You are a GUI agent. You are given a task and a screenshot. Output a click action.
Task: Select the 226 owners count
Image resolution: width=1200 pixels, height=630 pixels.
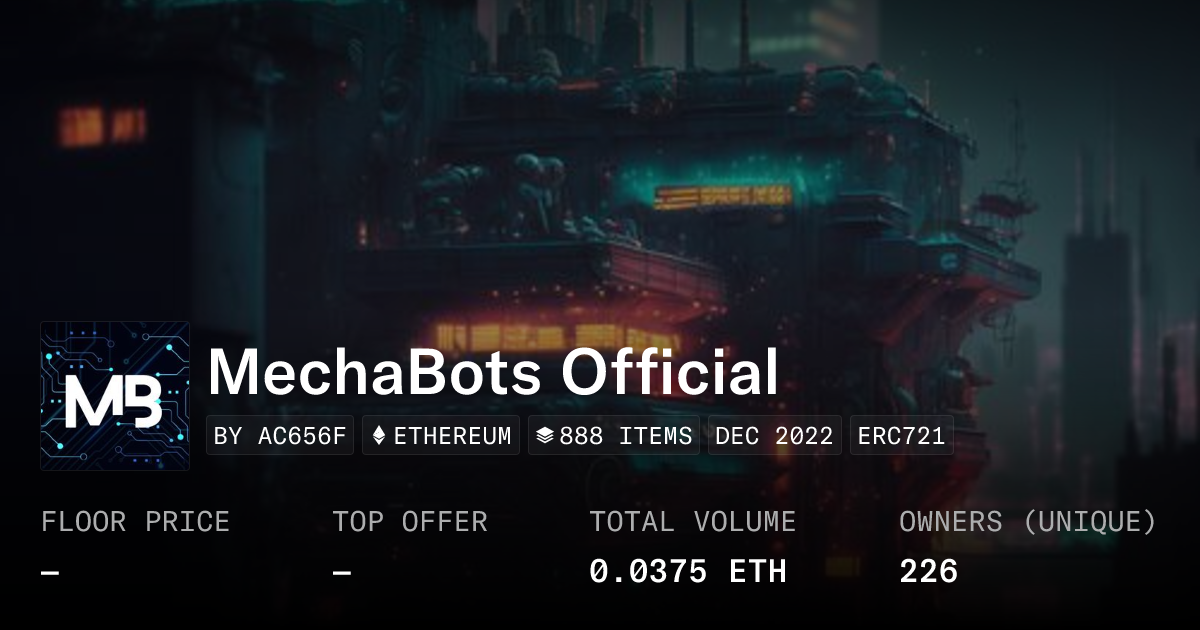pyautogui.click(x=928, y=572)
